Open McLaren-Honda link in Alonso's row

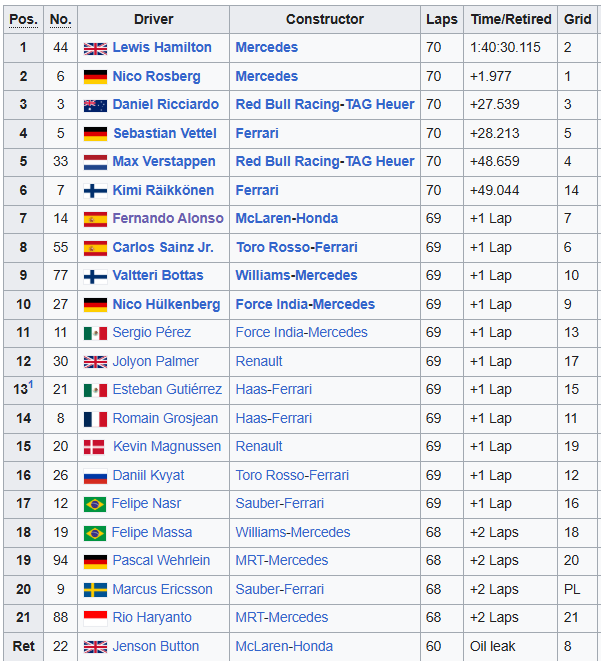pos(287,218)
